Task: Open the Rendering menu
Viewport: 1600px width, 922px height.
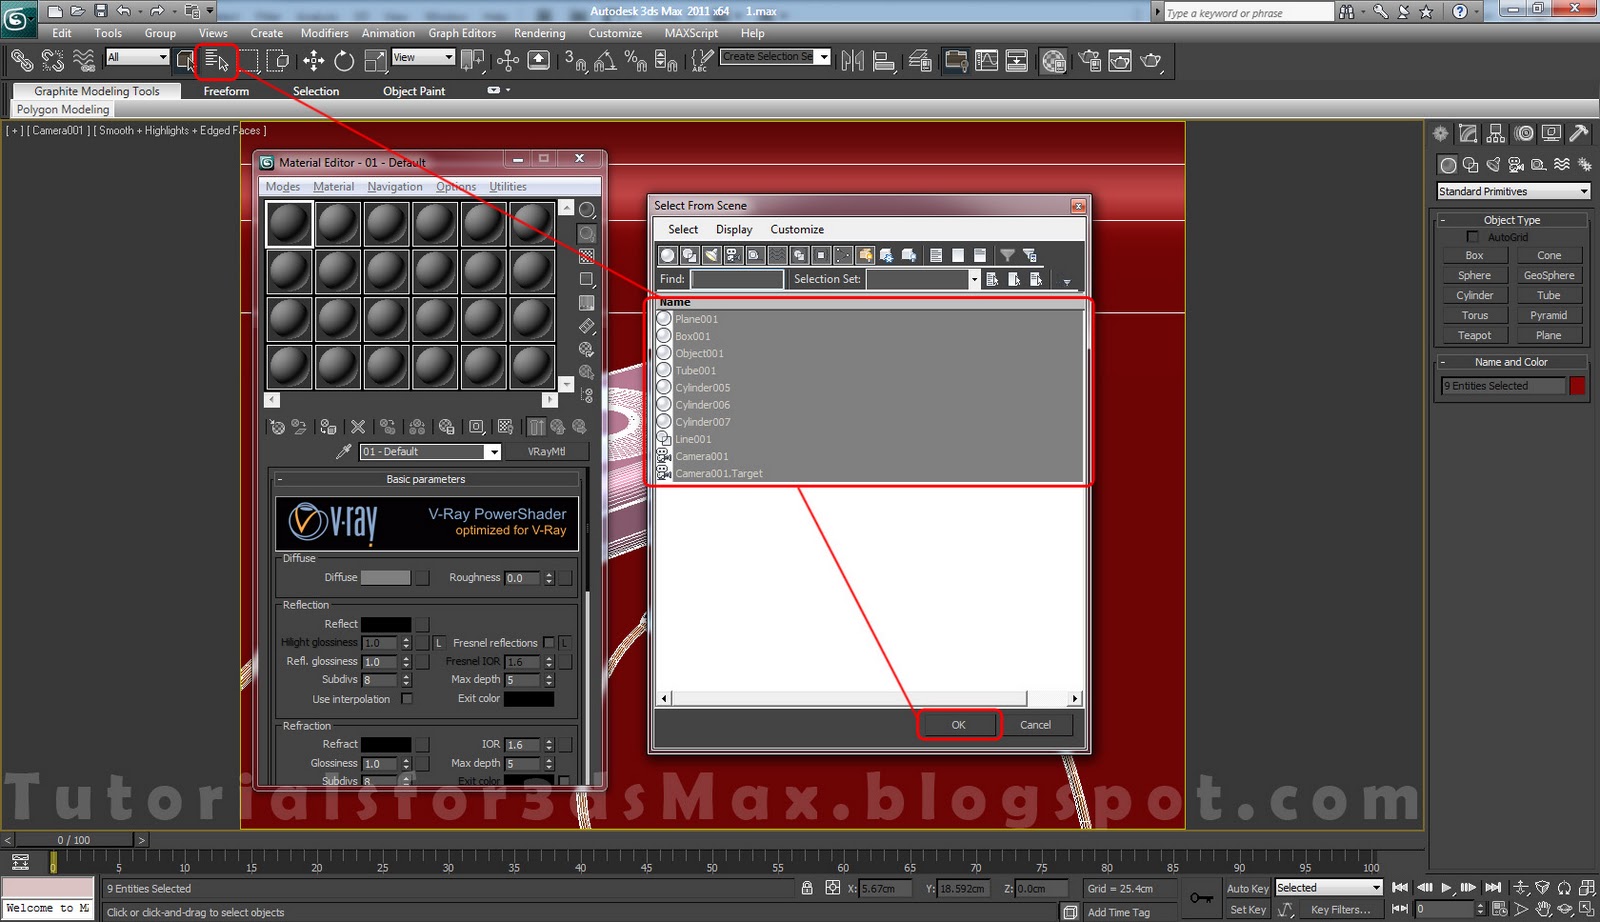Action: coord(540,33)
